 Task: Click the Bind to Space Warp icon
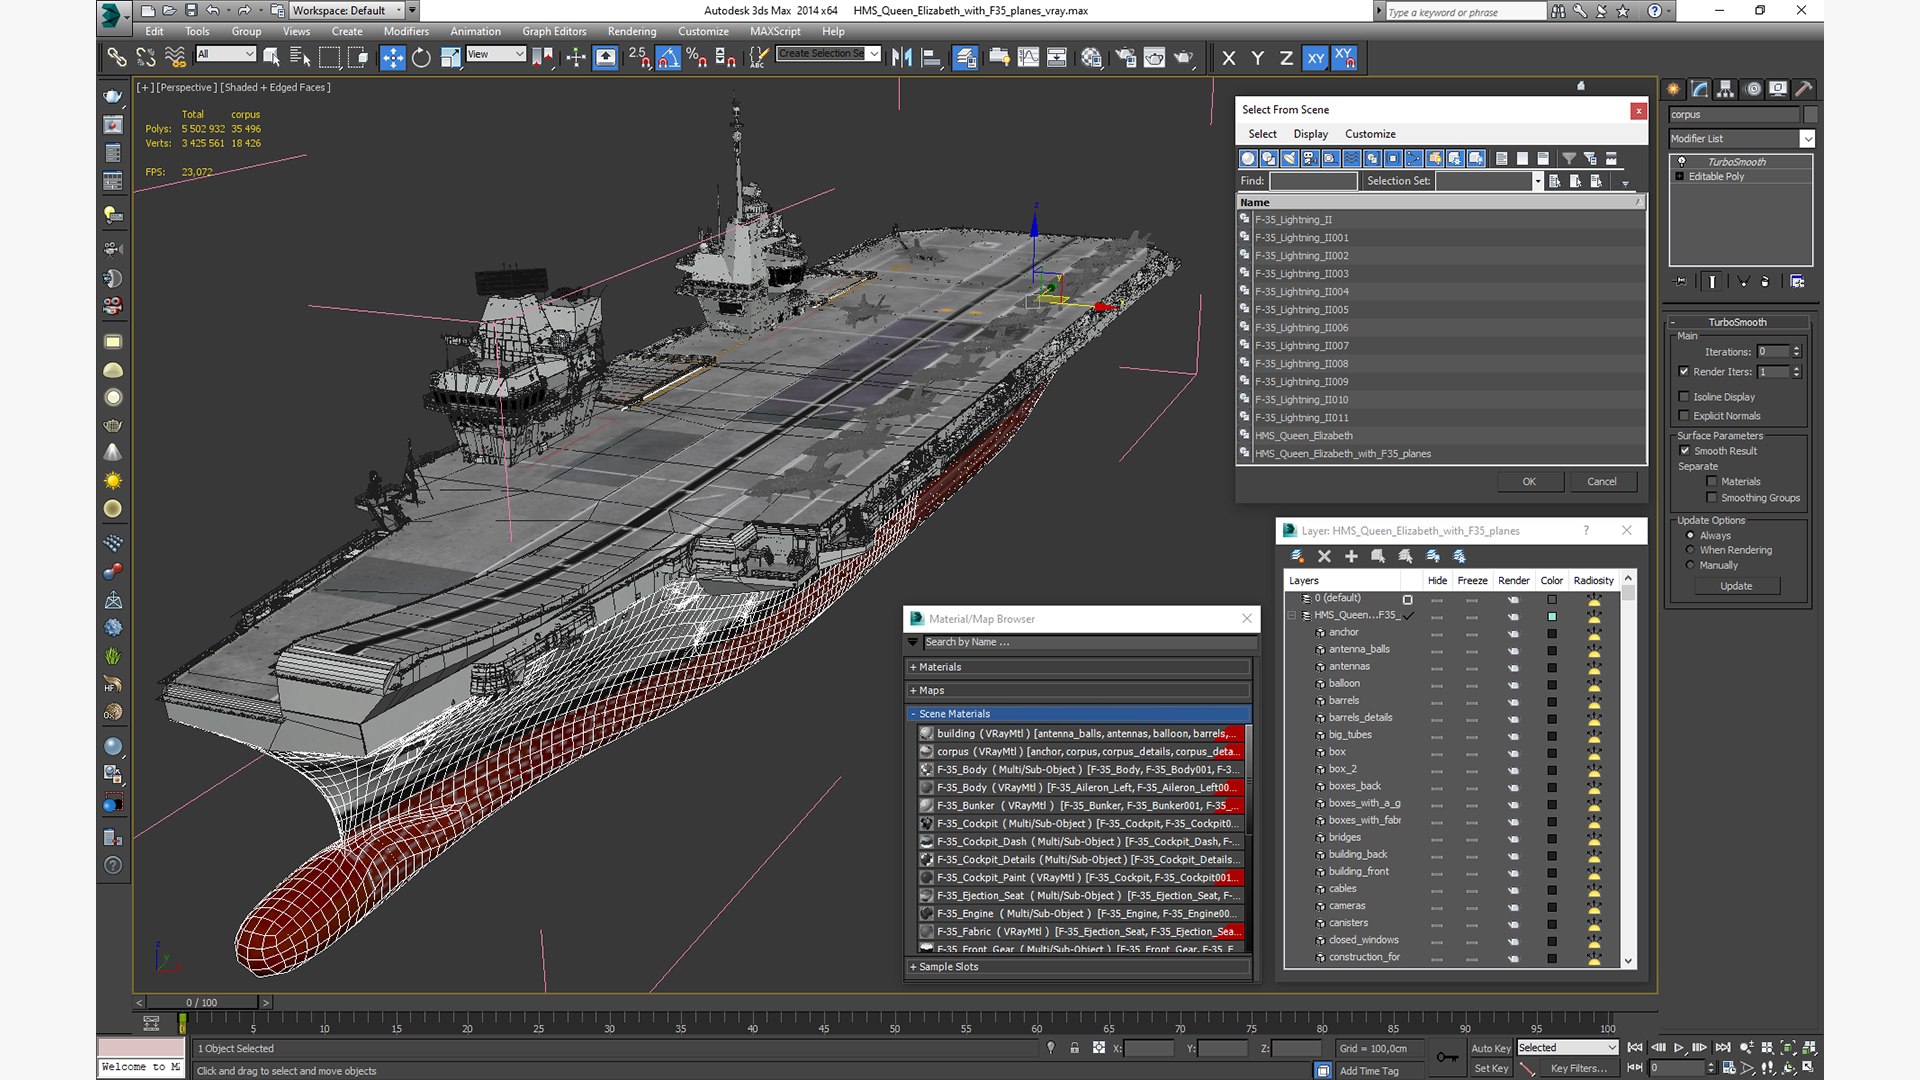click(x=175, y=58)
